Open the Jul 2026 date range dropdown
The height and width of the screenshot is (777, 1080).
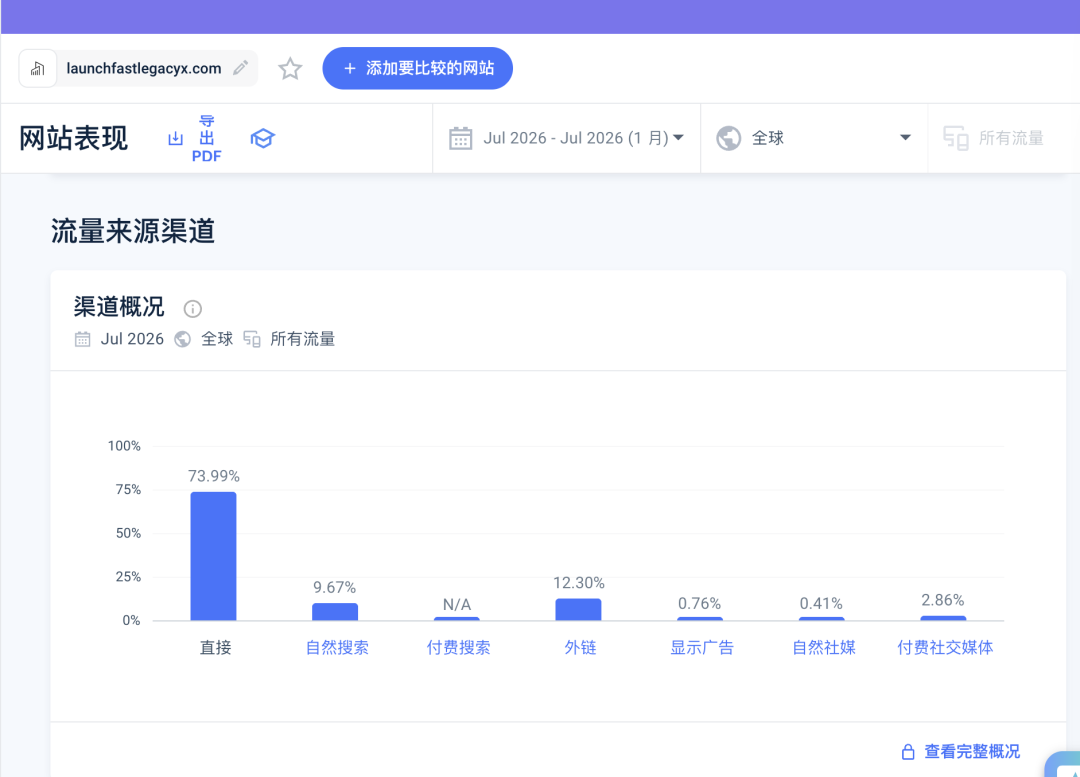click(566, 138)
